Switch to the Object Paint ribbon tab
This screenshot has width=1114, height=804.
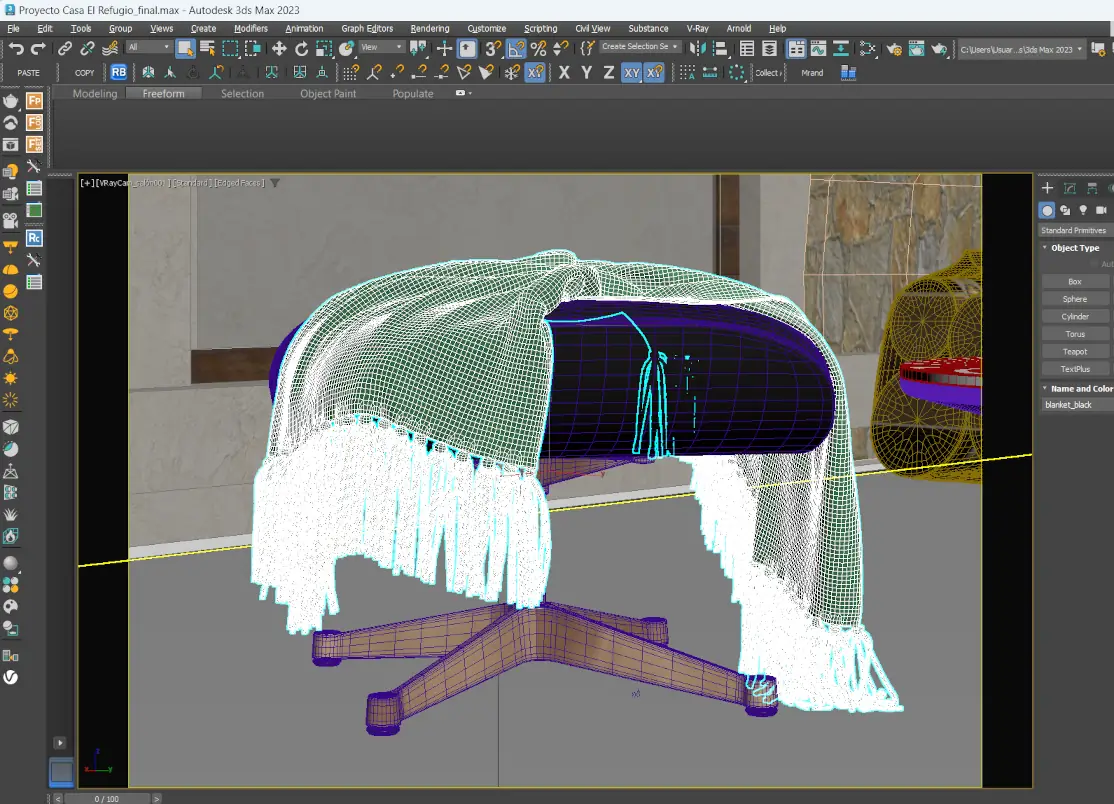[x=328, y=94]
